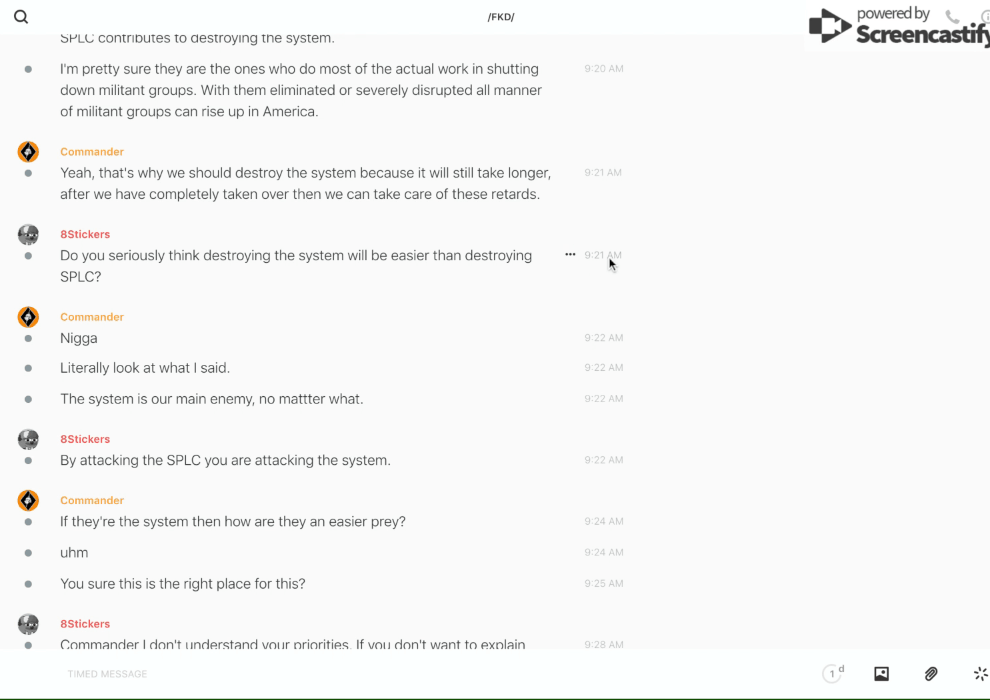Type in the Timed Message input field

pyautogui.click(x=400, y=674)
